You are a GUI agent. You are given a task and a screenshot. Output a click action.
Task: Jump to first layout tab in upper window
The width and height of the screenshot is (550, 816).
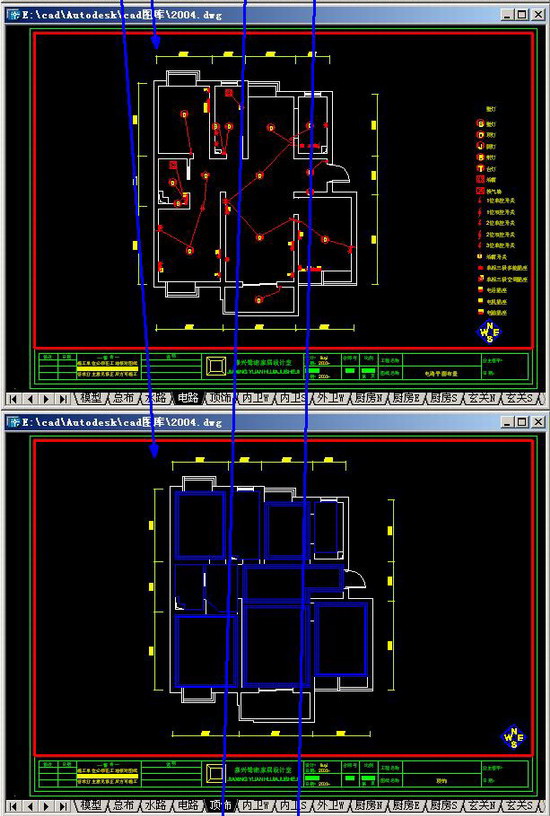tap(13, 399)
